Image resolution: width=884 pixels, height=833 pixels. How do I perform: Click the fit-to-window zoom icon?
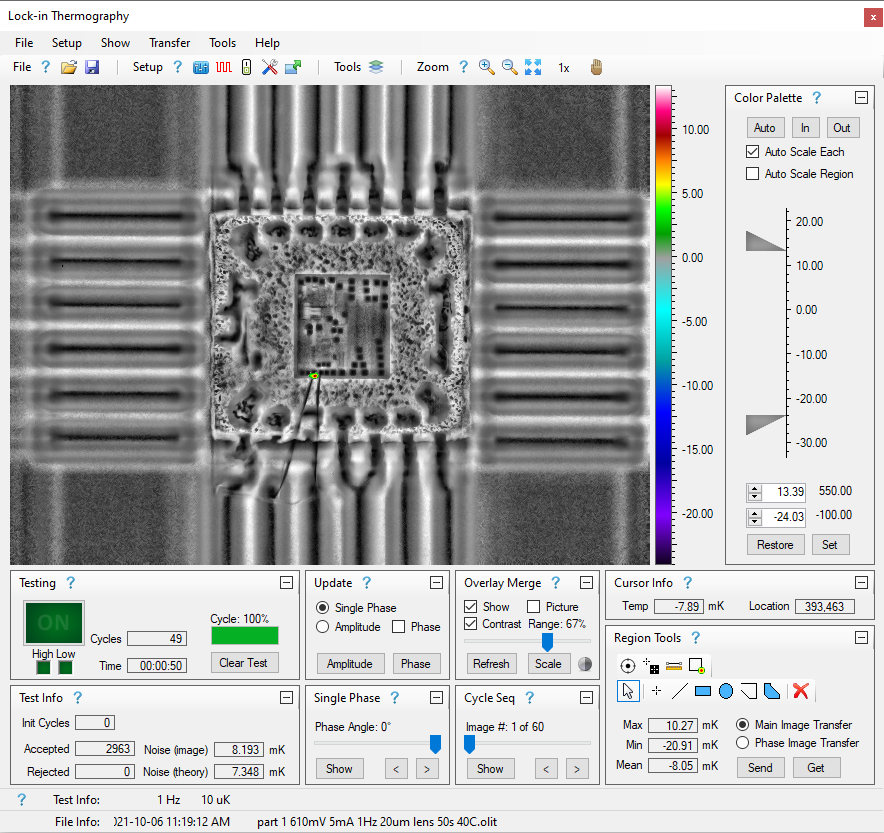[x=533, y=67]
